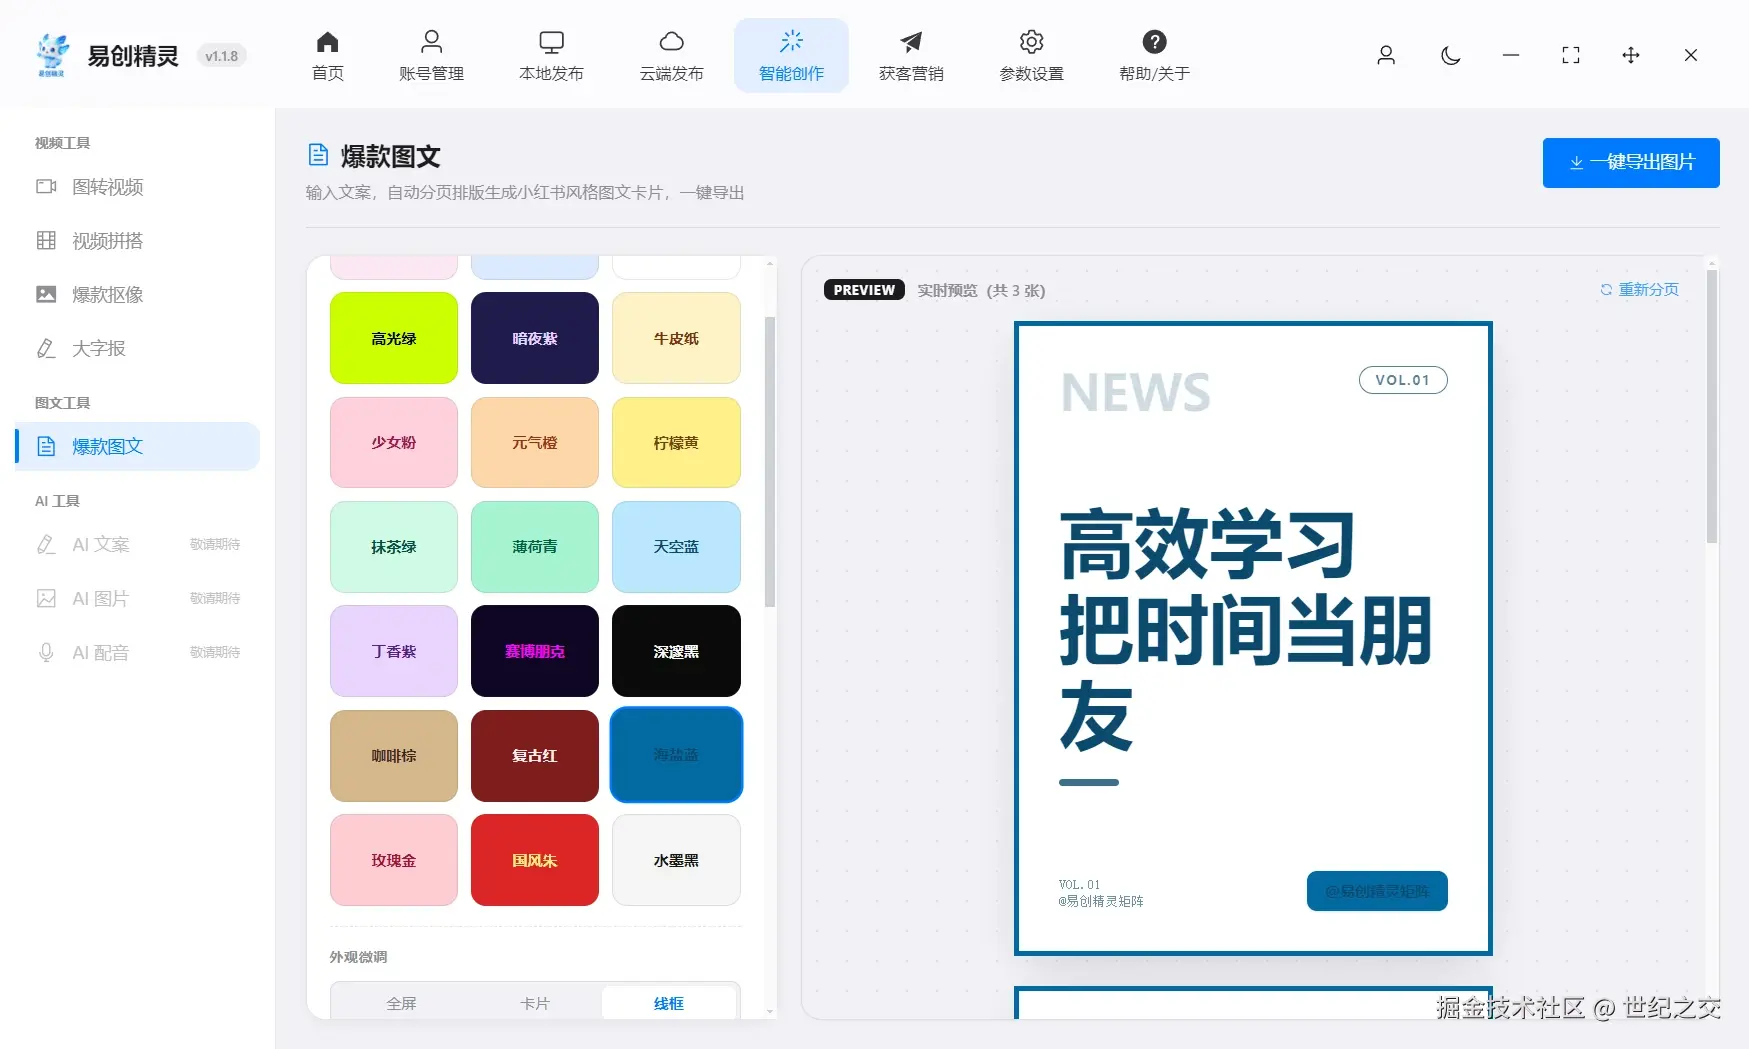The height and width of the screenshot is (1049, 1749).
Task: Click the 一键导出图片 button
Action: [1630, 162]
